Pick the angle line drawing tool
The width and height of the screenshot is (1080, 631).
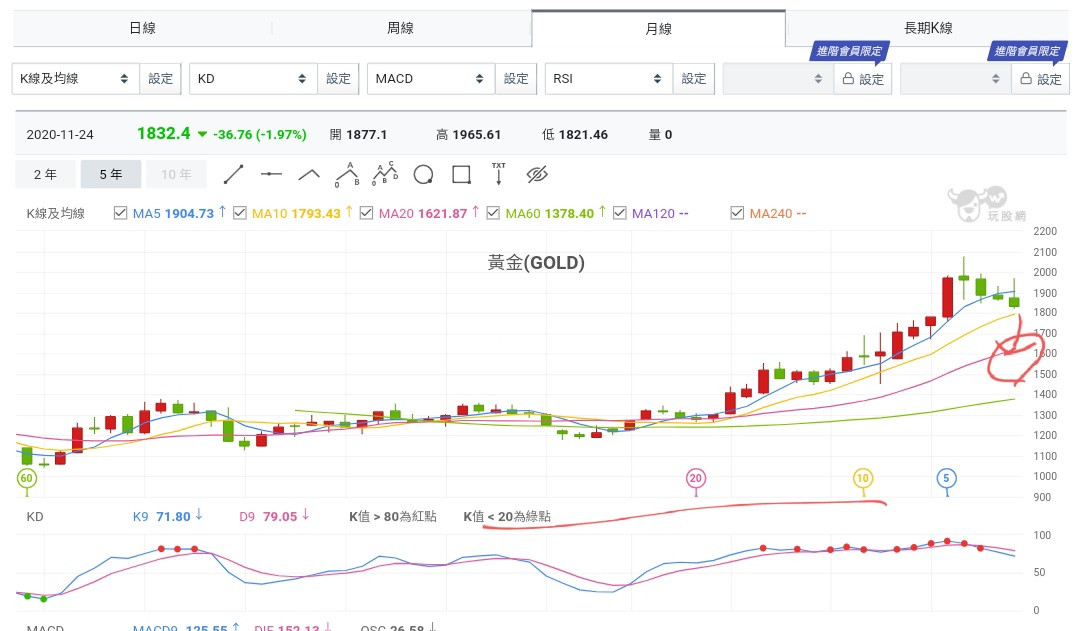pos(309,174)
